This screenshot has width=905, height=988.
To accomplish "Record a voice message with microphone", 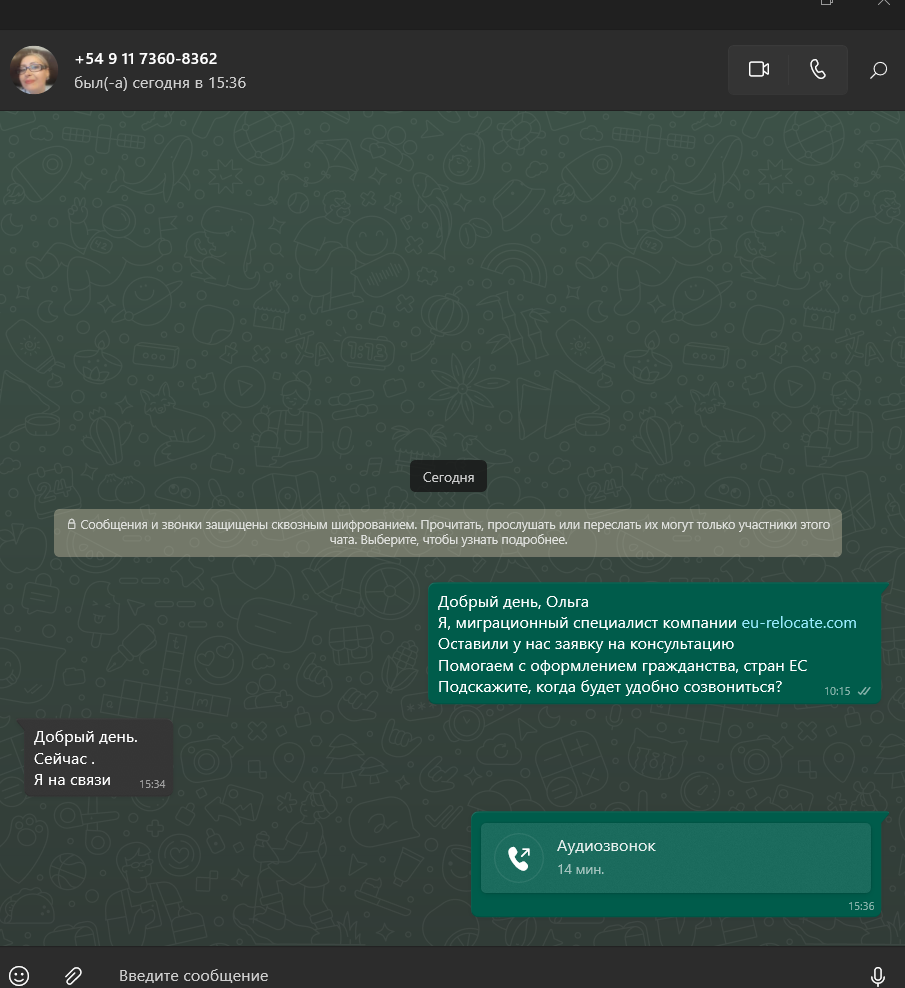I will pyautogui.click(x=877, y=975).
